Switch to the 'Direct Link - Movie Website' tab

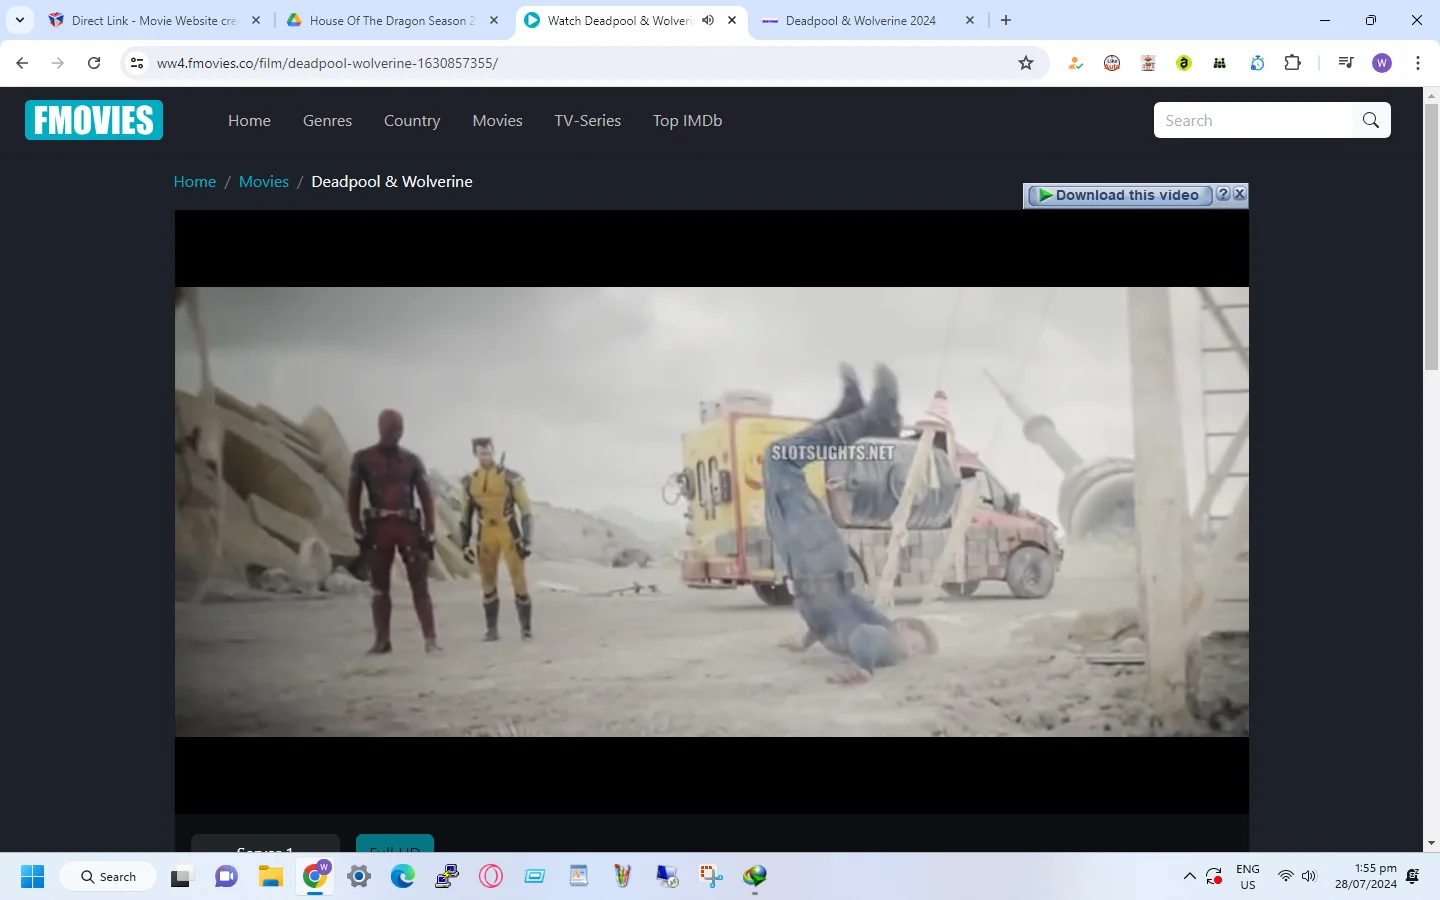[x=154, y=20]
